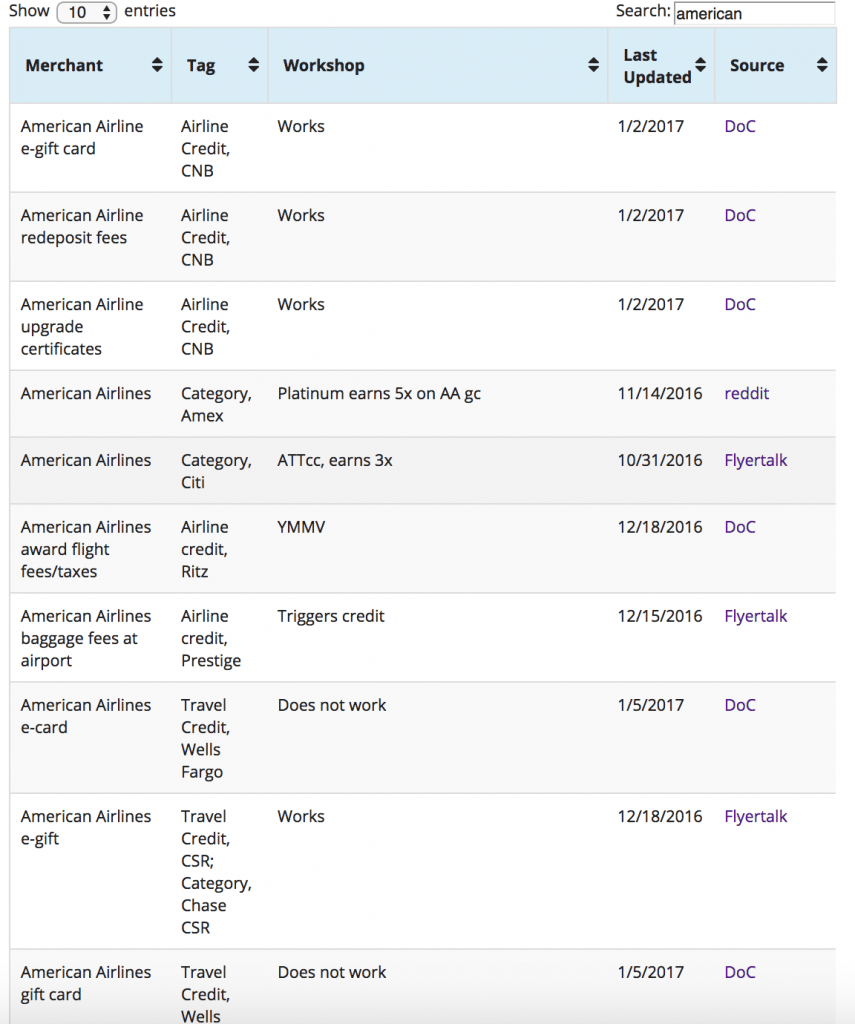Open the Flyertalk link for baggage fees at airport
Viewport: 855px width, 1024px height.
(756, 616)
